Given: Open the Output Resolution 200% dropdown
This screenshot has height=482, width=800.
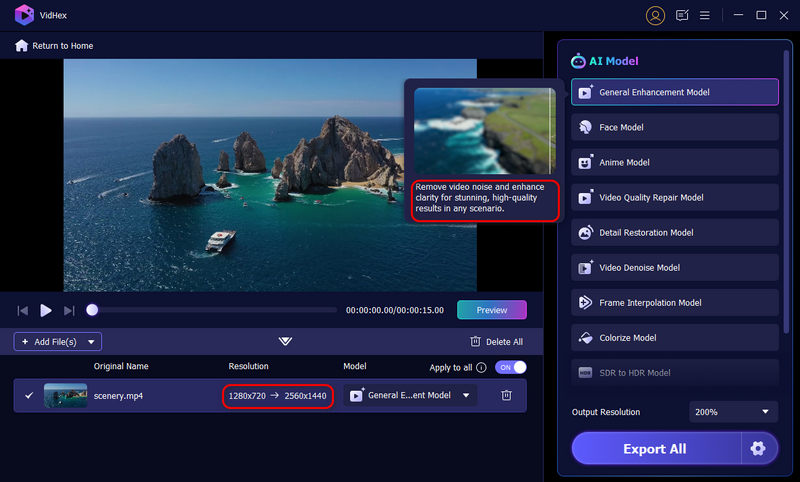Looking at the screenshot, I should pos(733,412).
